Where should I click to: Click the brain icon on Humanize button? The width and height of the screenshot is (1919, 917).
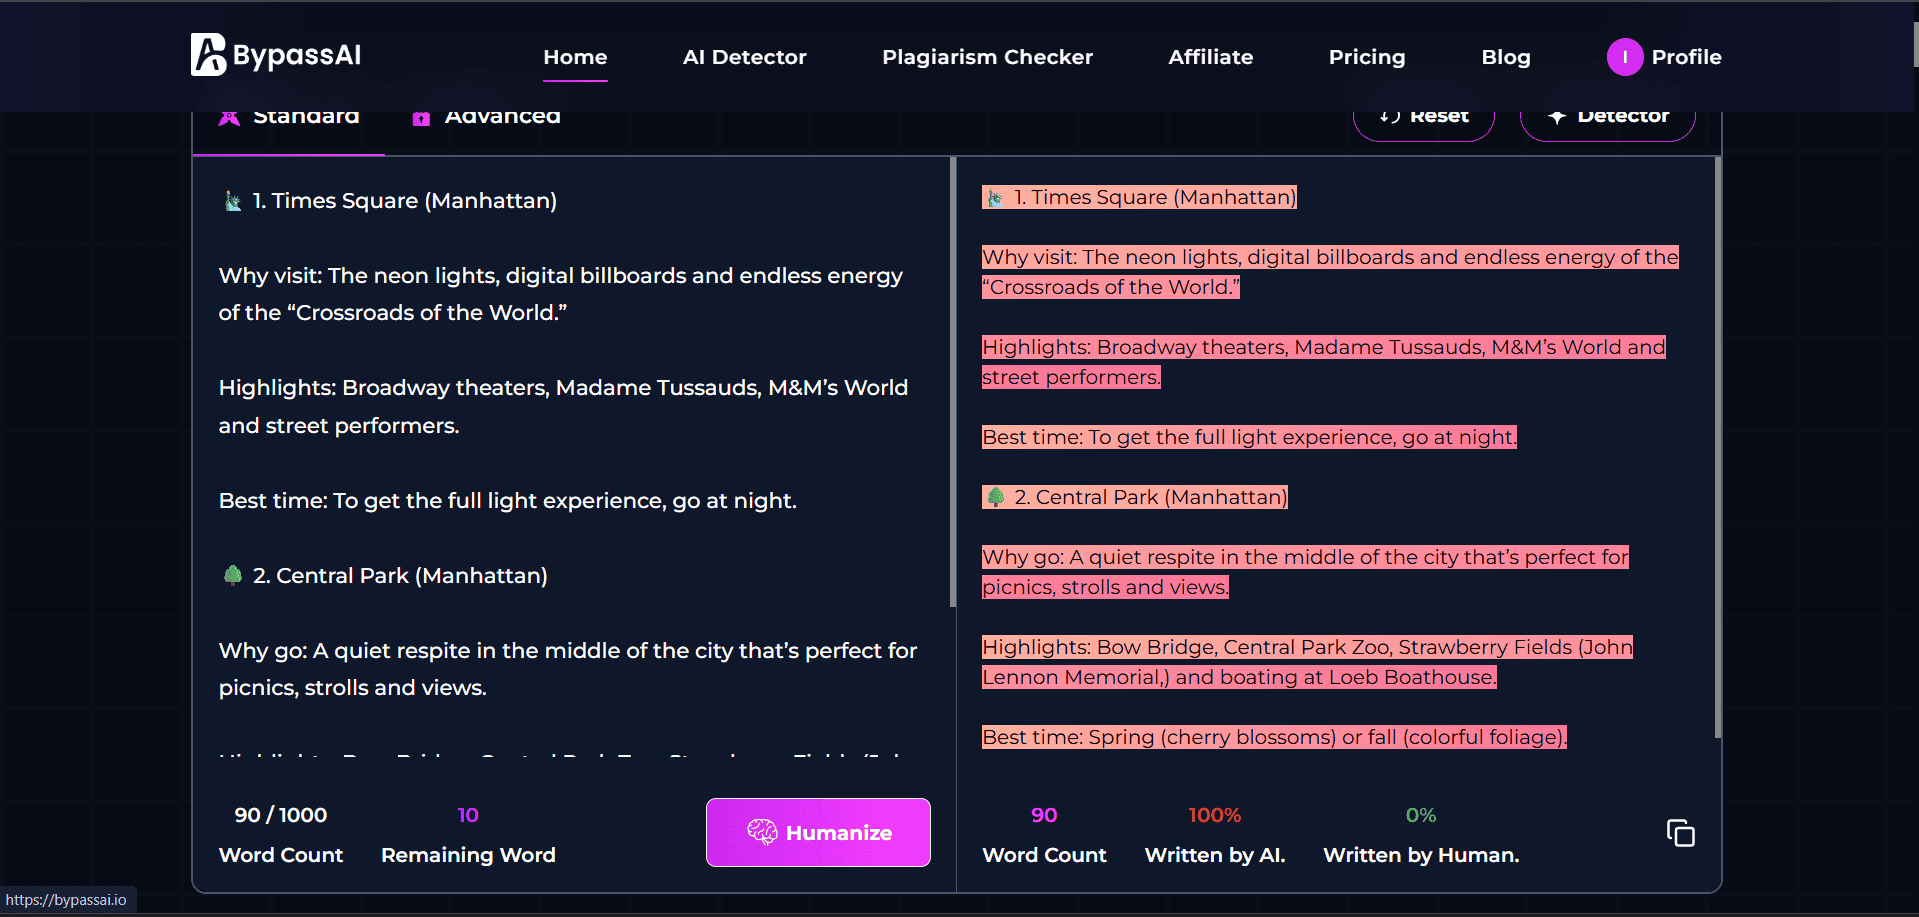coord(762,832)
